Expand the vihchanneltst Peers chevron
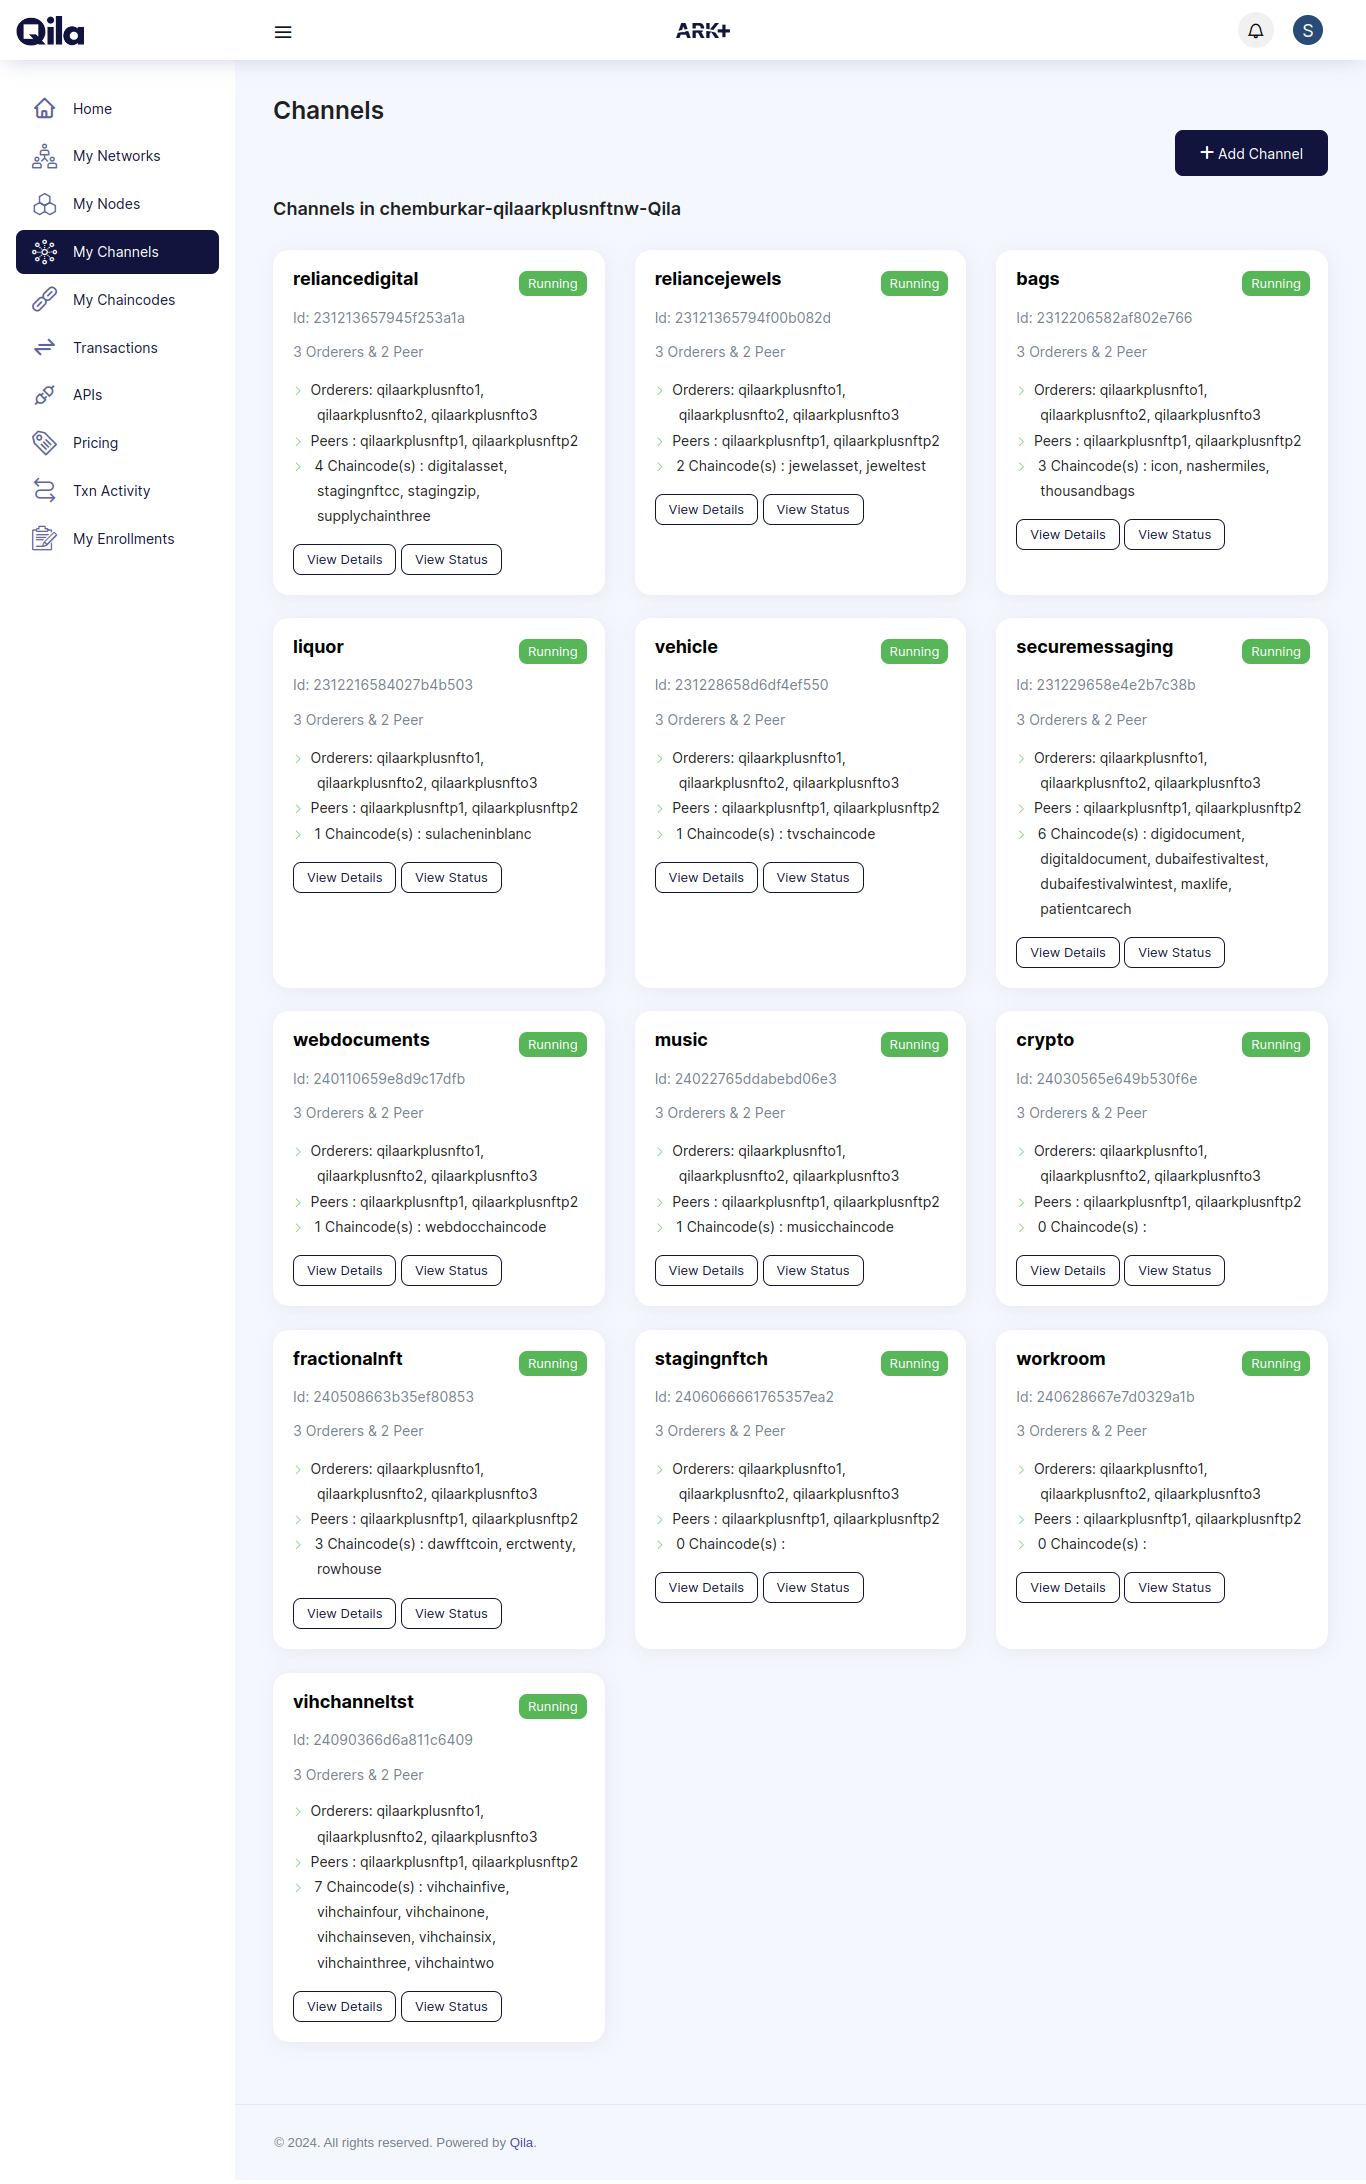The width and height of the screenshot is (1366, 2184). 298,1862
